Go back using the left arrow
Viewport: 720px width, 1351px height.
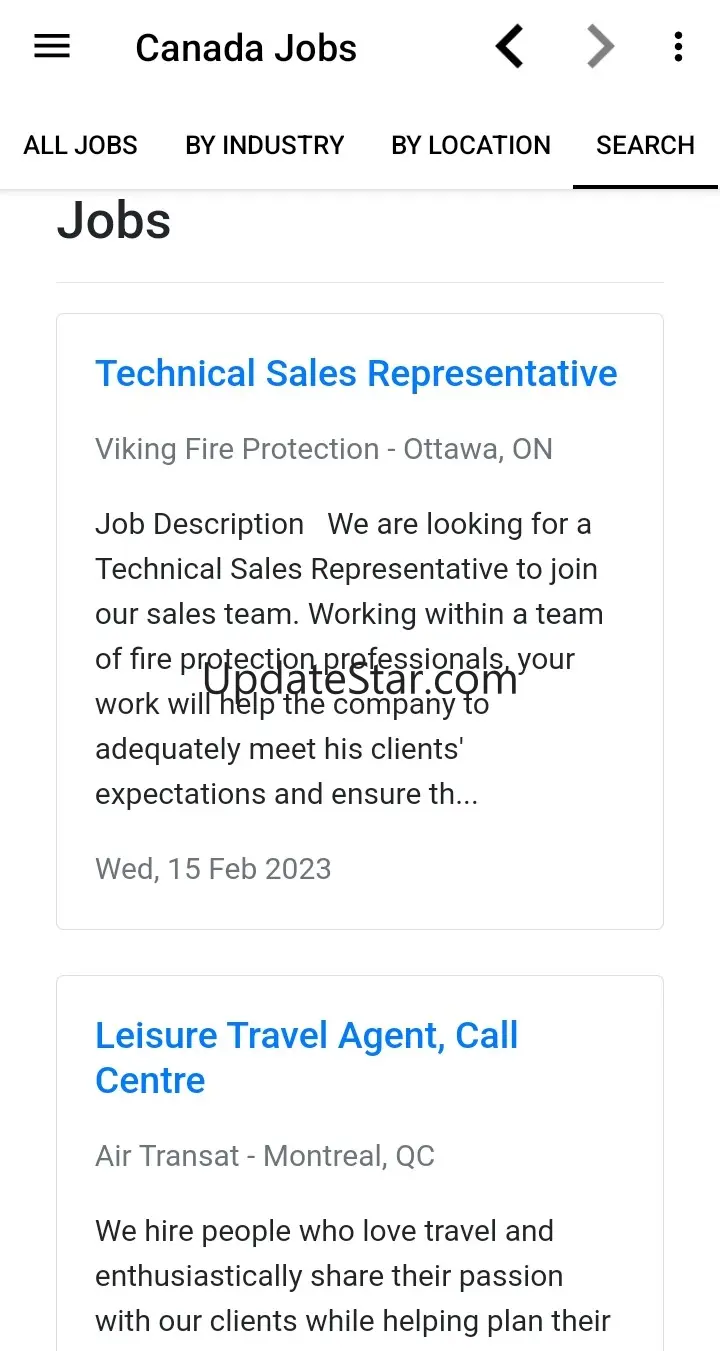510,47
